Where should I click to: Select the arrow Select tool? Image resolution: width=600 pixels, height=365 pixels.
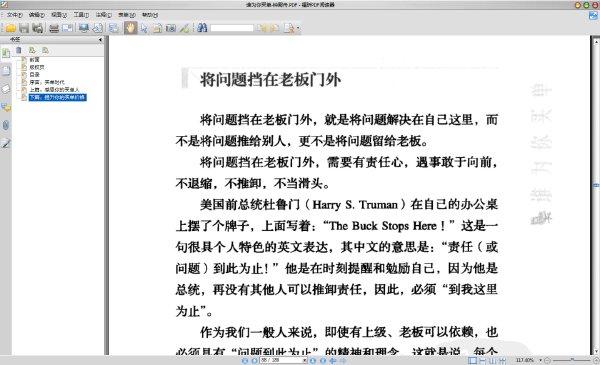click(x=144, y=28)
